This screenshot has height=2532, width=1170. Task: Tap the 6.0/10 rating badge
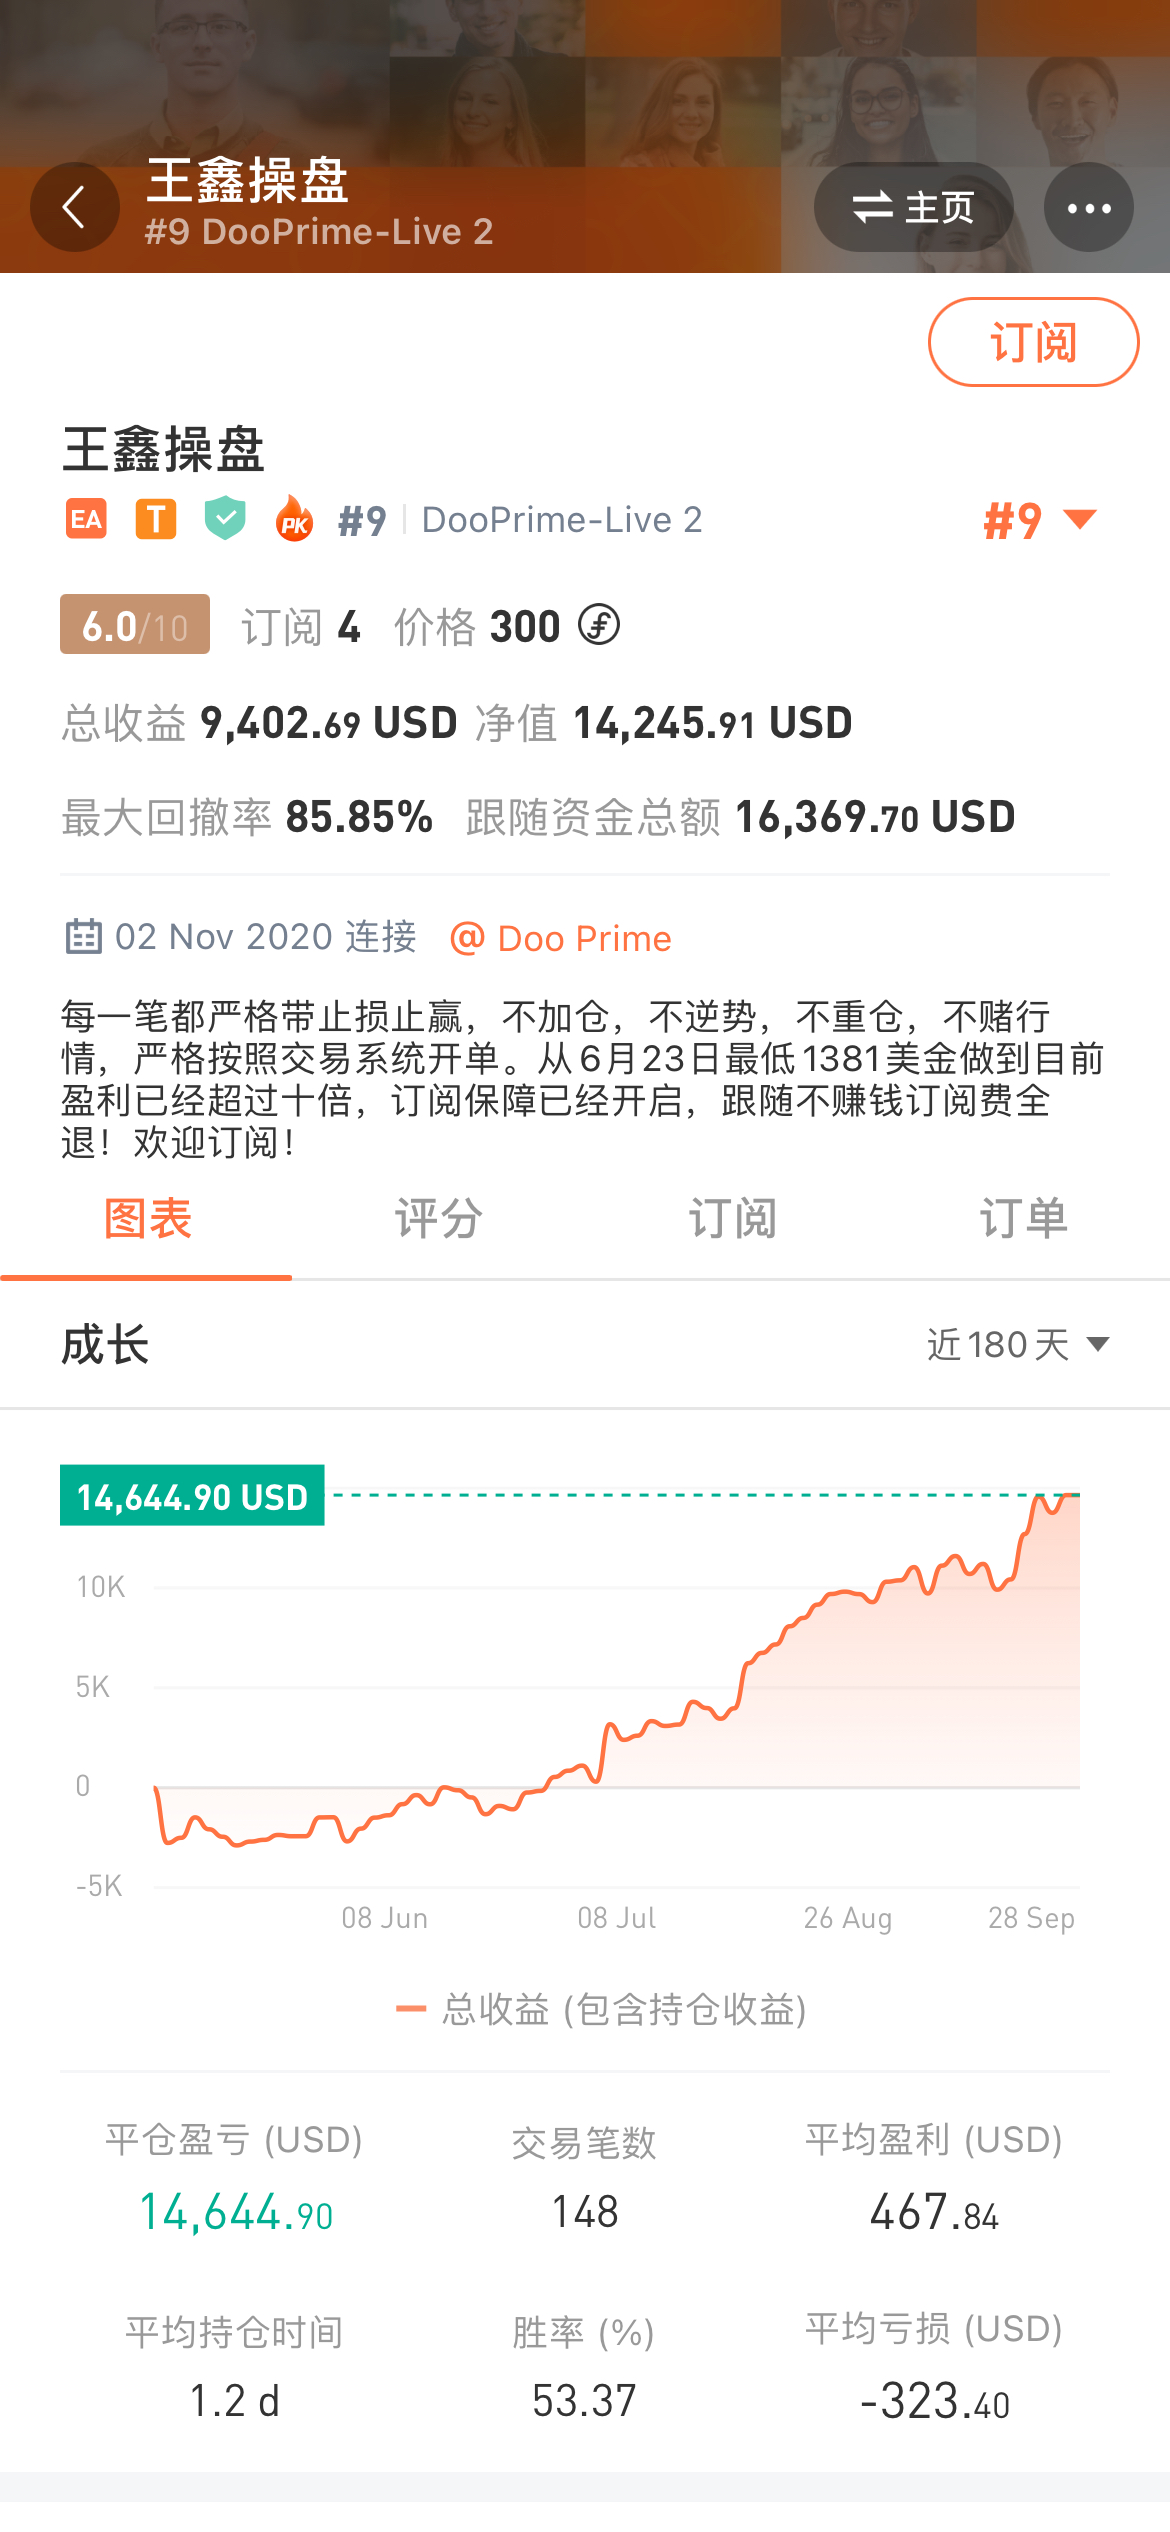point(135,624)
